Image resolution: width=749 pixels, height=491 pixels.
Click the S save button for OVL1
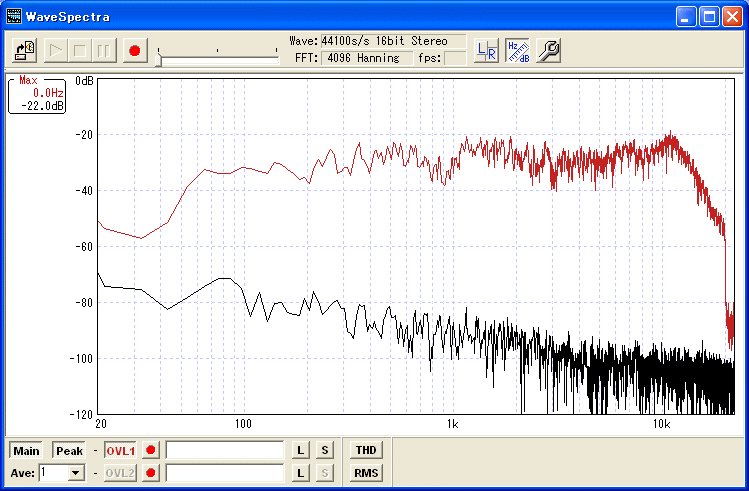click(324, 451)
